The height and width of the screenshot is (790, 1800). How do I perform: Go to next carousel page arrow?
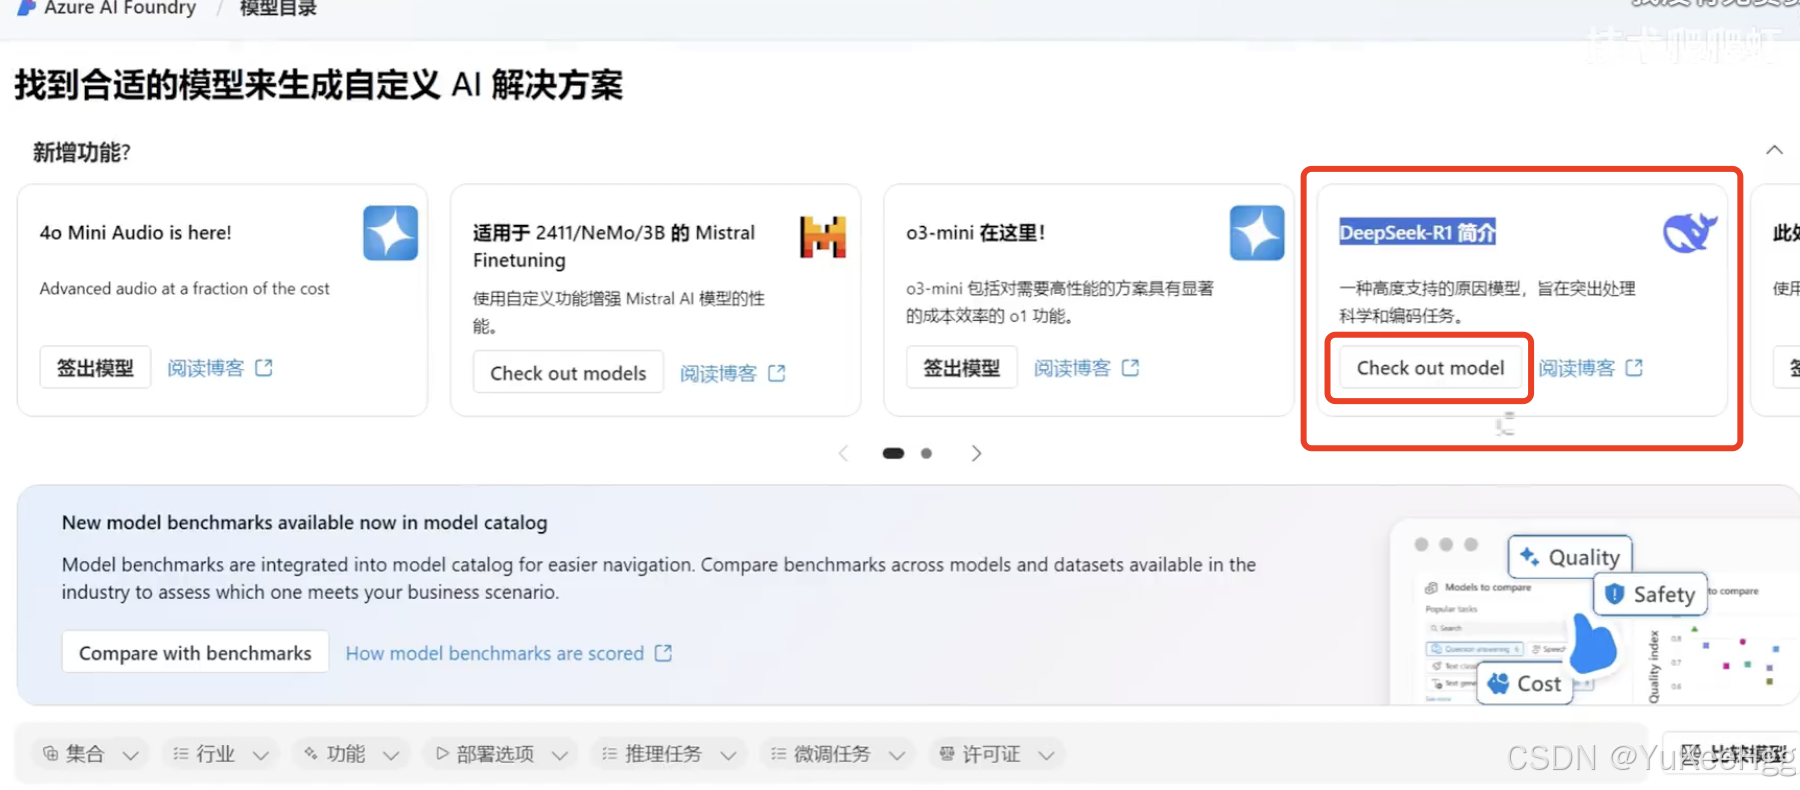click(x=976, y=453)
